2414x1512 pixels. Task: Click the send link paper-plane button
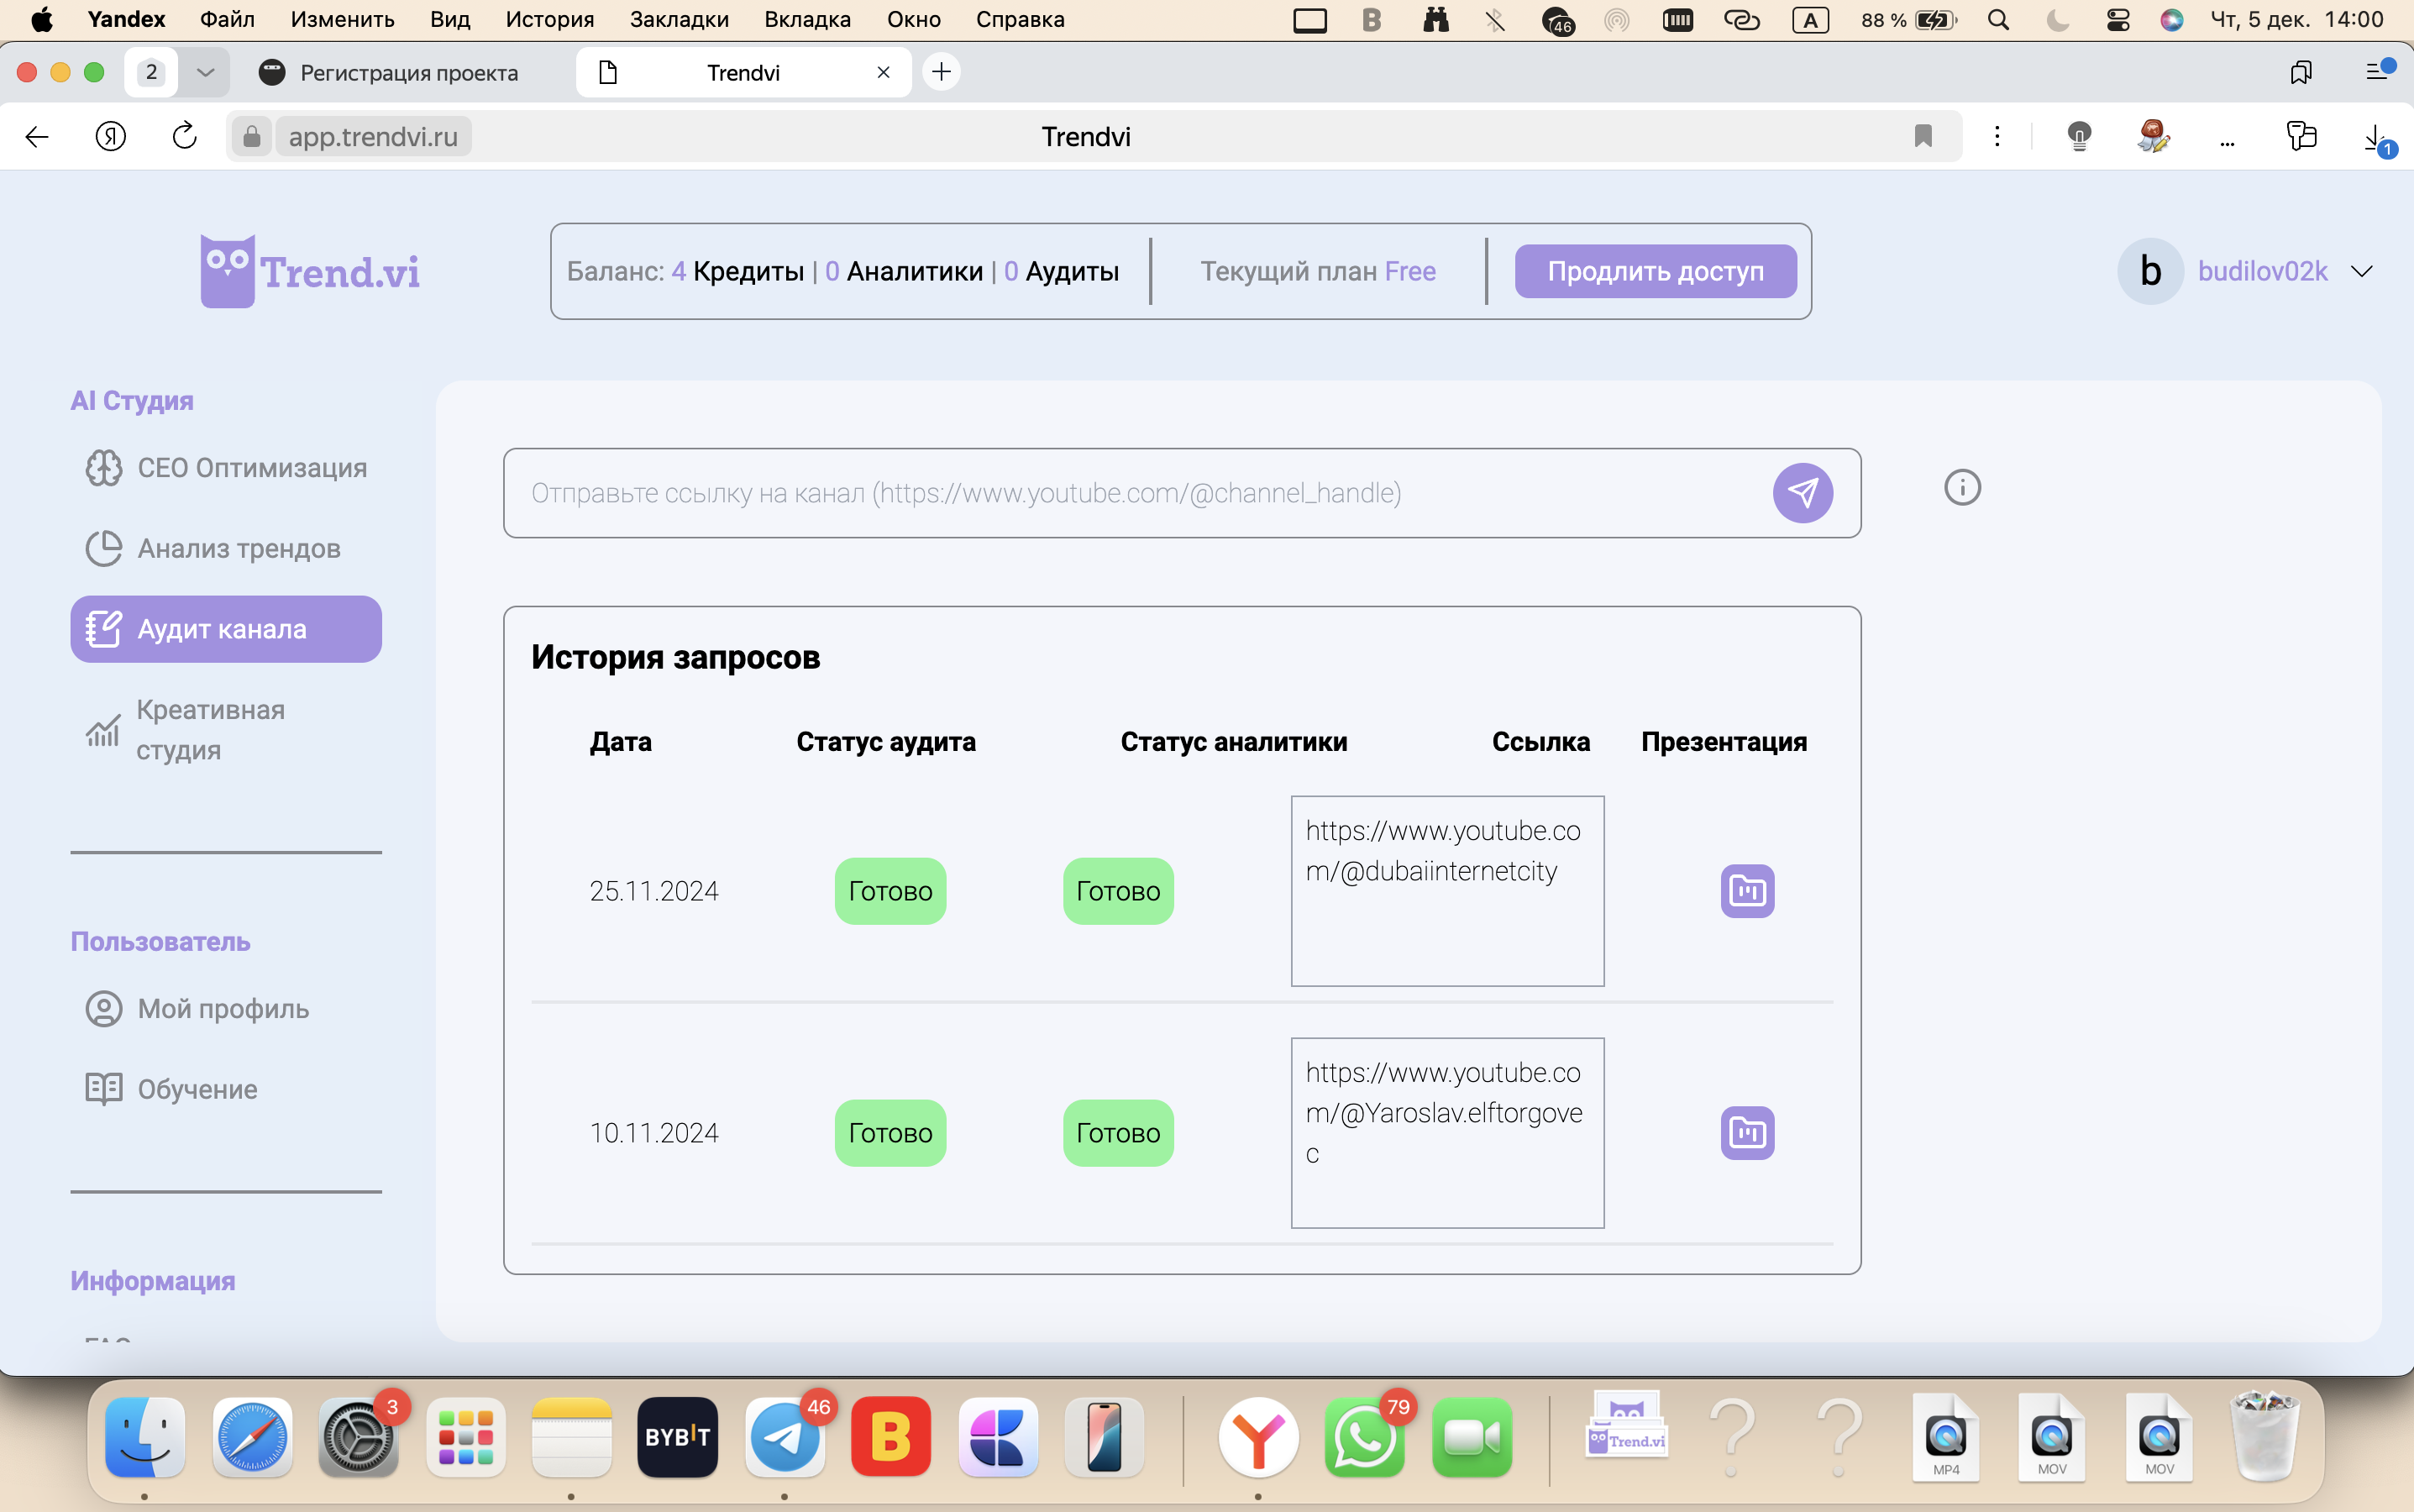pyautogui.click(x=1802, y=492)
